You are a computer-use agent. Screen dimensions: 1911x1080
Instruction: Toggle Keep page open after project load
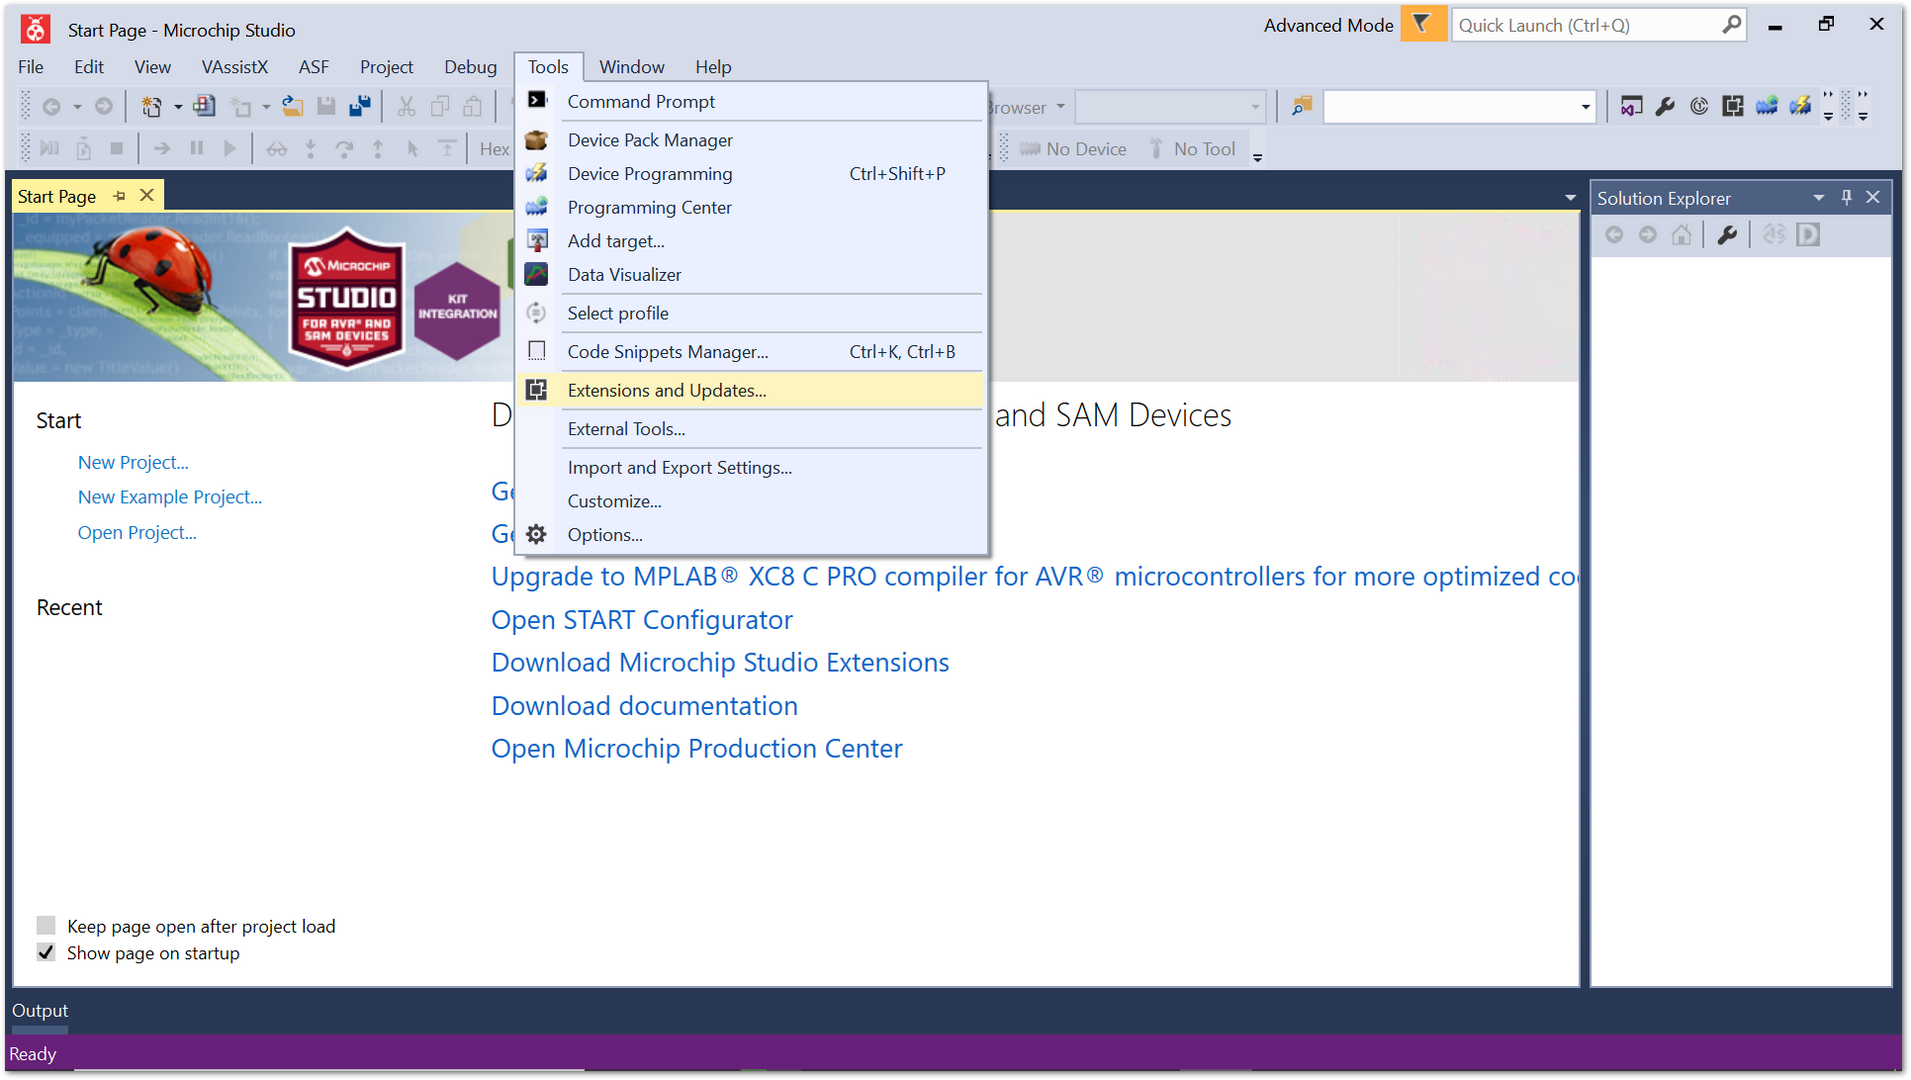pyautogui.click(x=46, y=925)
